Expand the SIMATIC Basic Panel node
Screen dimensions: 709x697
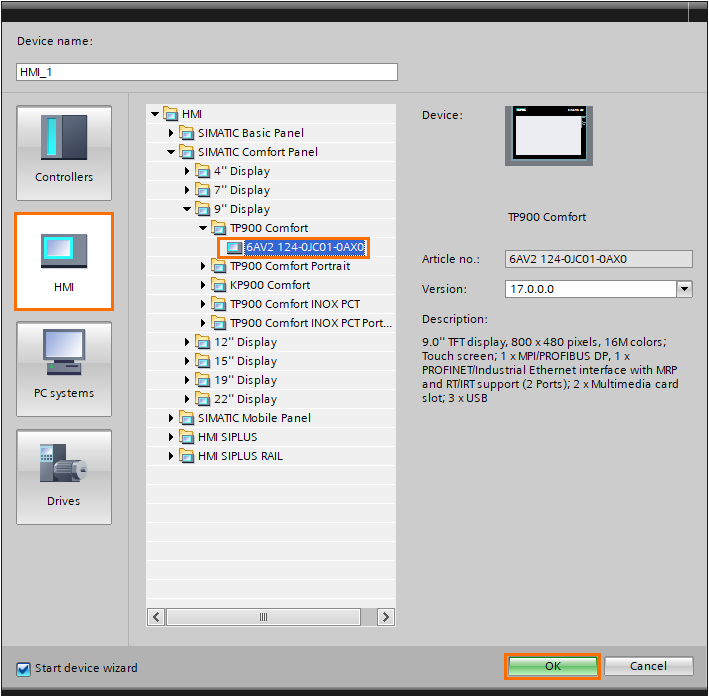click(171, 133)
